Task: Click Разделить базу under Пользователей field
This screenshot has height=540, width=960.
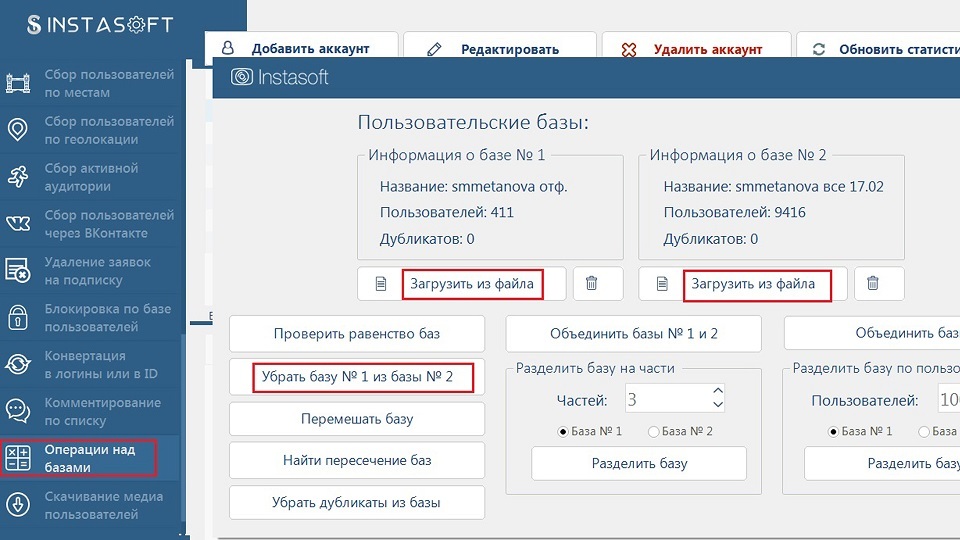Action: click(882, 463)
